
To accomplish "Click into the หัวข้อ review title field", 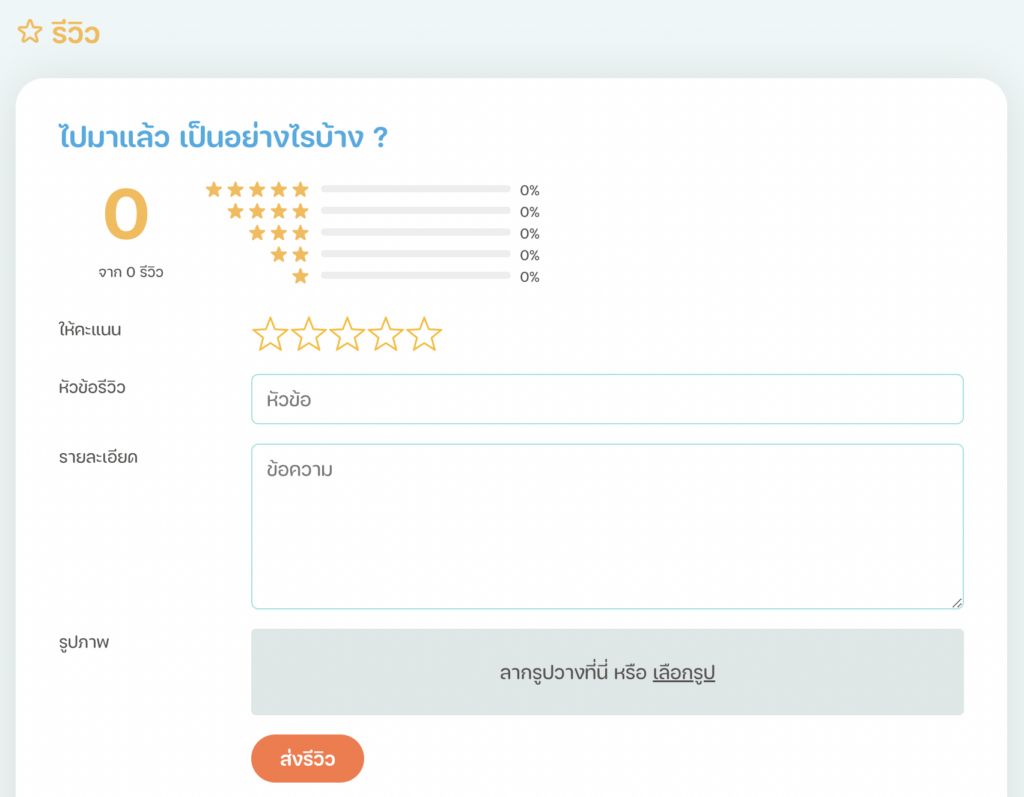I will [607, 399].
